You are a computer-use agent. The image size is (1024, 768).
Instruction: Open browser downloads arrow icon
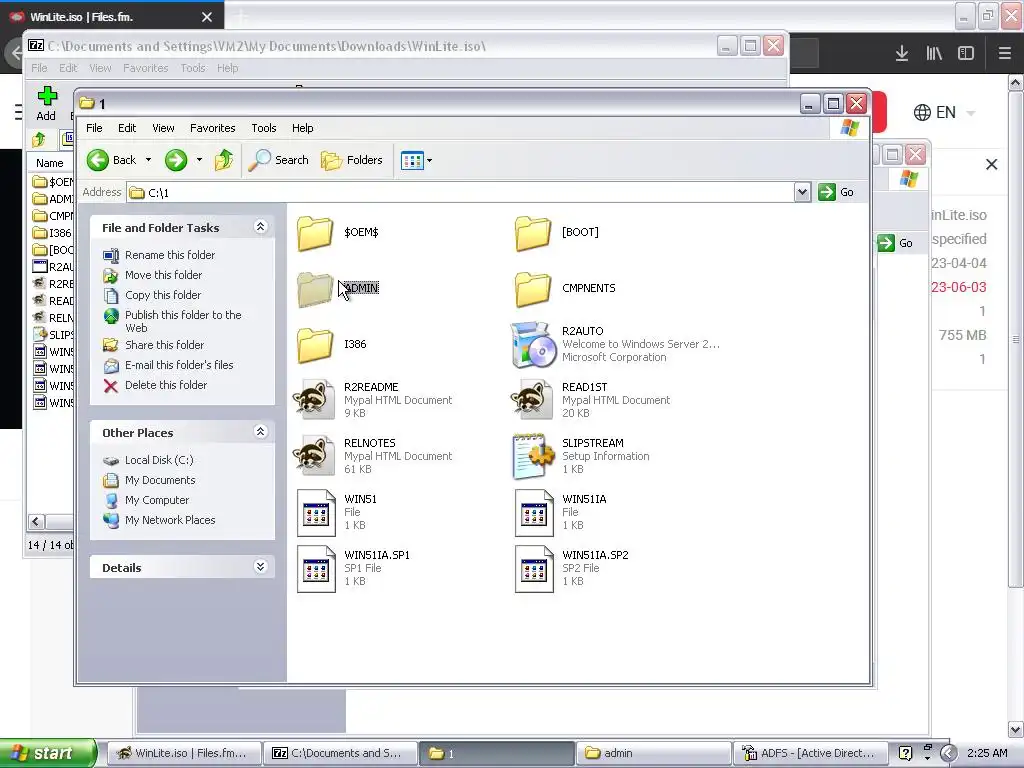(x=902, y=54)
